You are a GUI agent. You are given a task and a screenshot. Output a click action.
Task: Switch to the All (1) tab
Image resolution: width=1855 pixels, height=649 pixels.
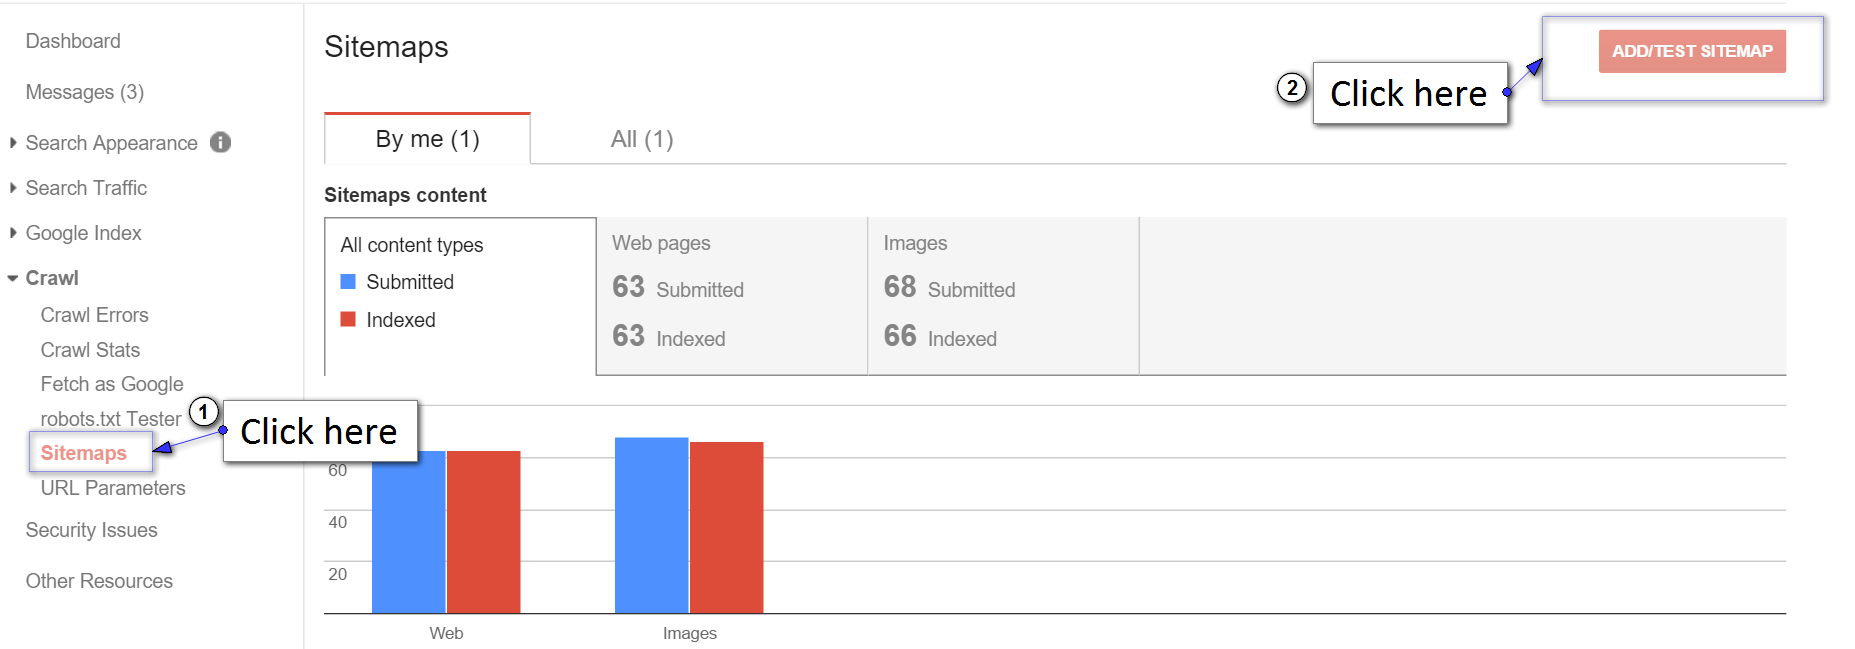(x=642, y=139)
